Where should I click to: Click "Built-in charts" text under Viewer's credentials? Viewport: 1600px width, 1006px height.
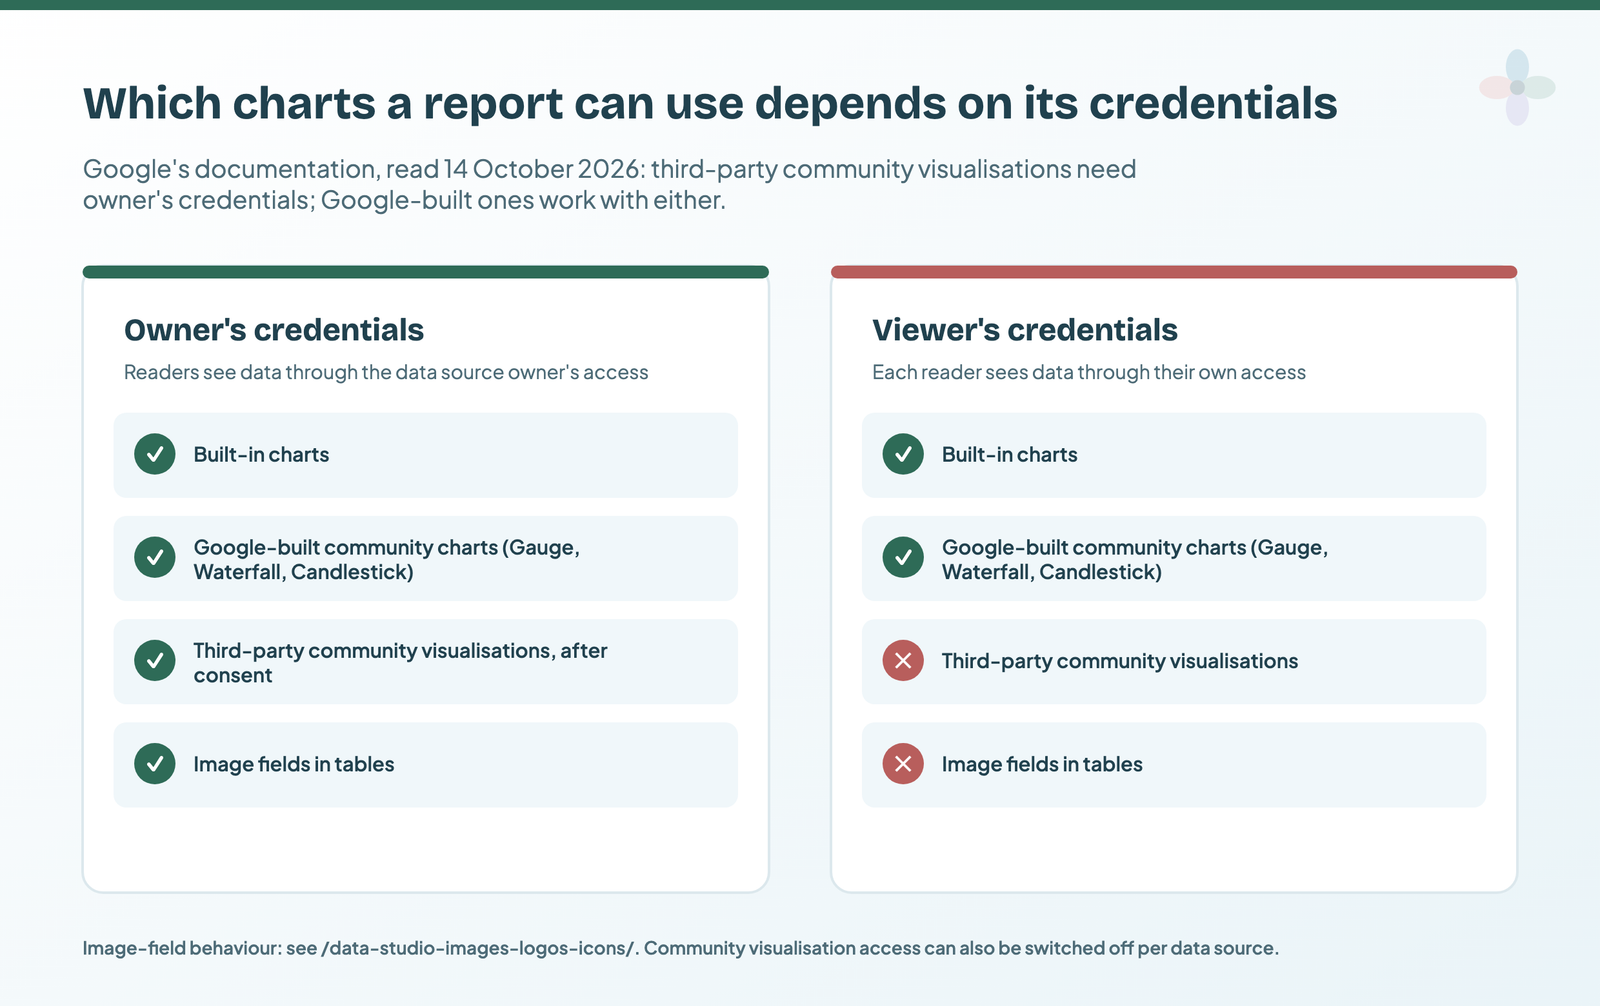pos(1010,454)
